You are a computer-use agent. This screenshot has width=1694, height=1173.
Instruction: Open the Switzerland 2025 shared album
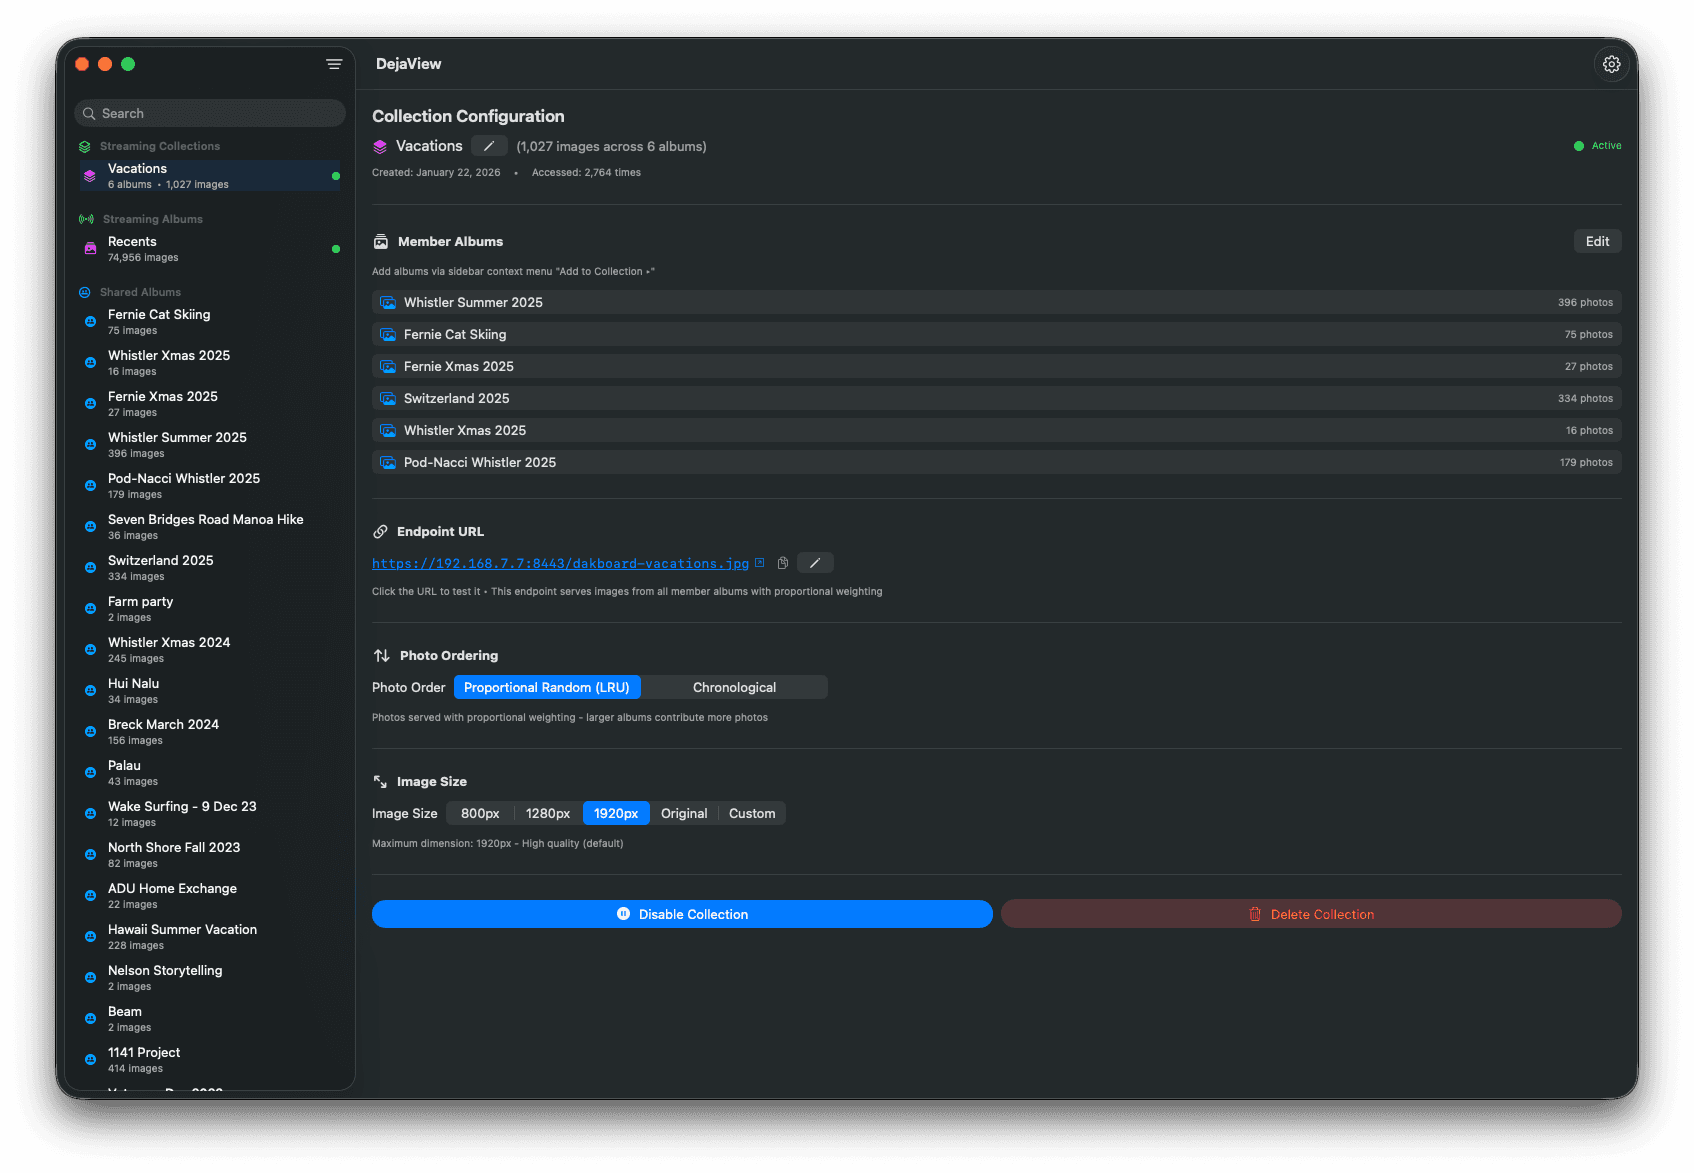point(160,567)
